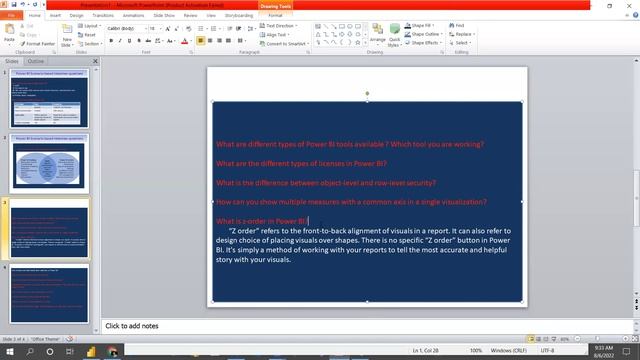Reset the slide layout

87,35
